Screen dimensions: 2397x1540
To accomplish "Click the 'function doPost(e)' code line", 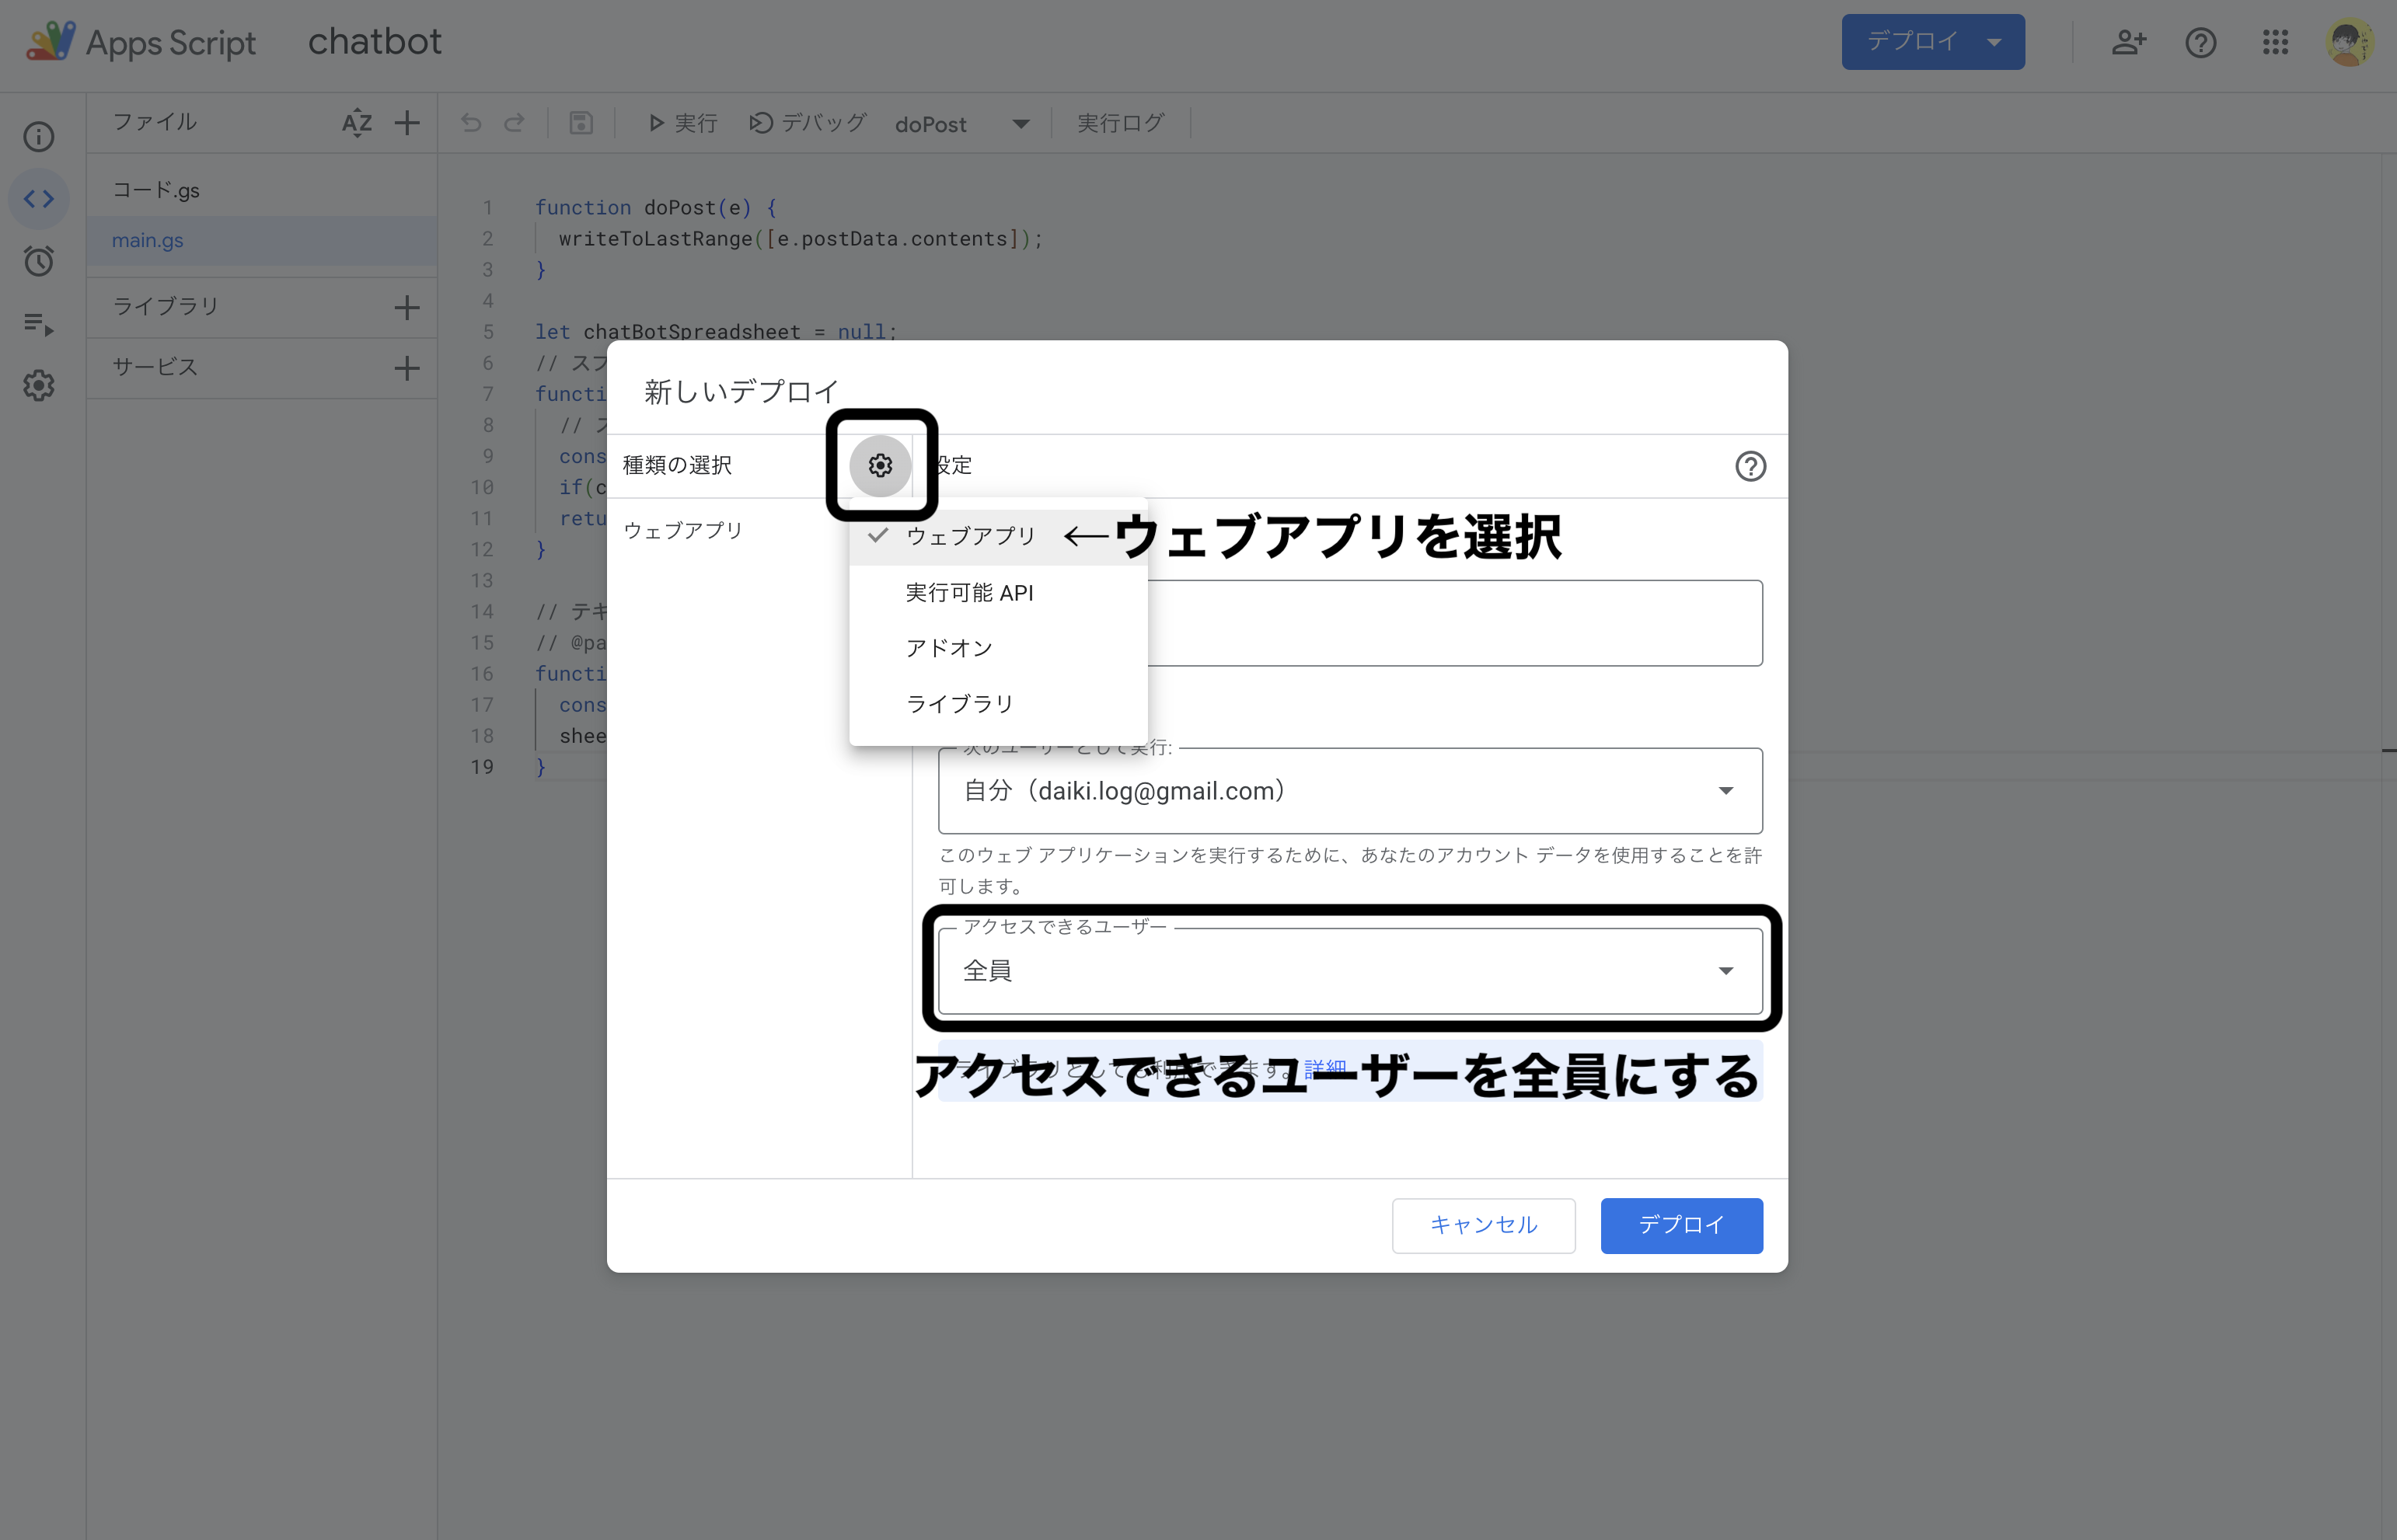I will coord(656,208).
